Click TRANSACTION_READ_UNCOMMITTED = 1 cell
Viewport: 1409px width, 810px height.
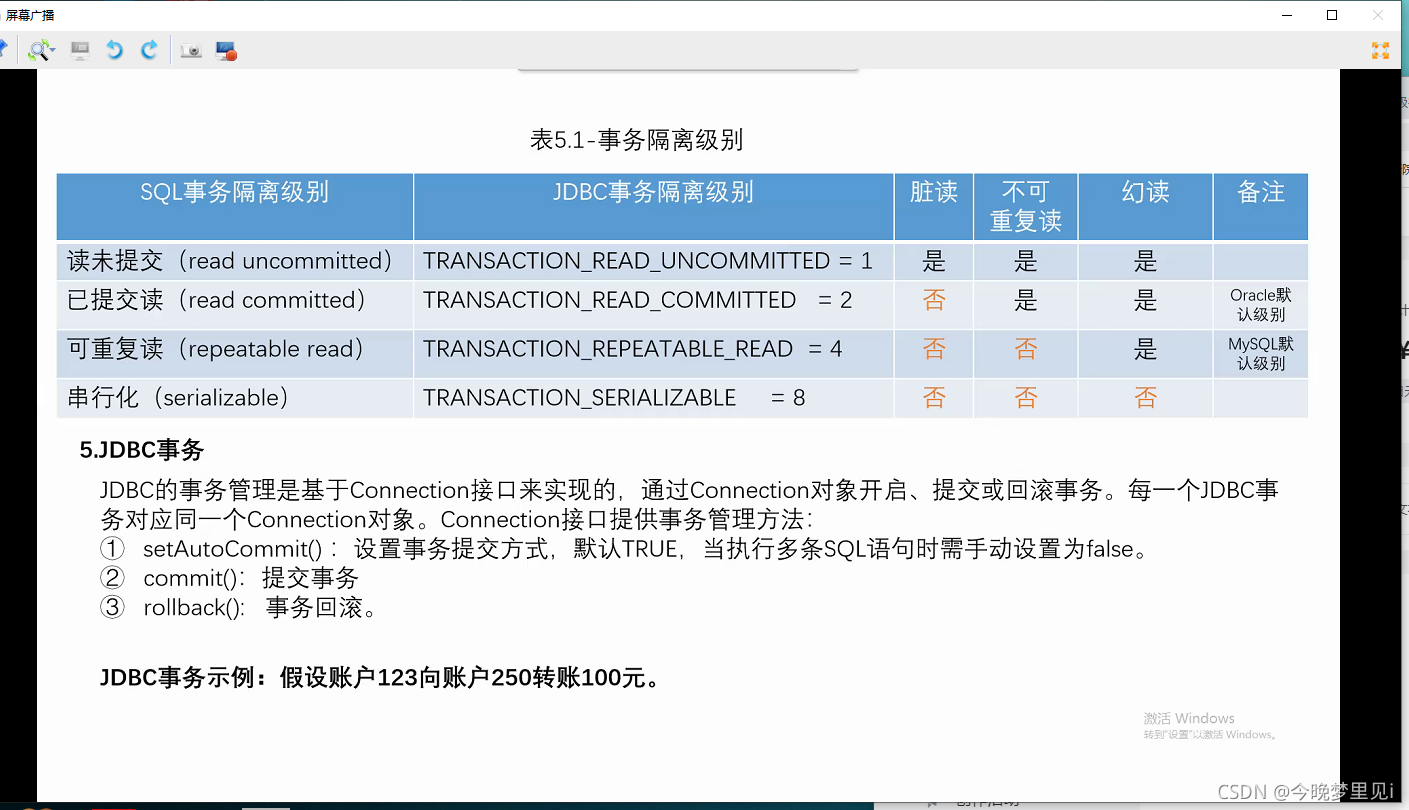pos(654,261)
